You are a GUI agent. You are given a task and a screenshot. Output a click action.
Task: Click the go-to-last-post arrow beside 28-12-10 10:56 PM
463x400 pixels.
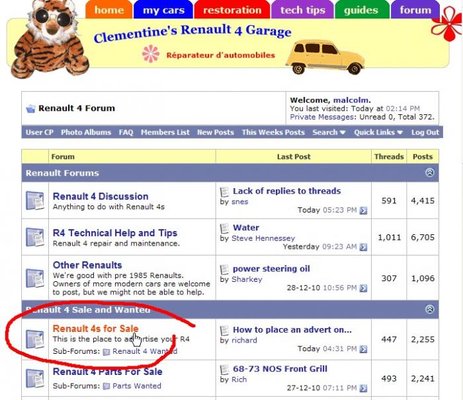[363, 288]
